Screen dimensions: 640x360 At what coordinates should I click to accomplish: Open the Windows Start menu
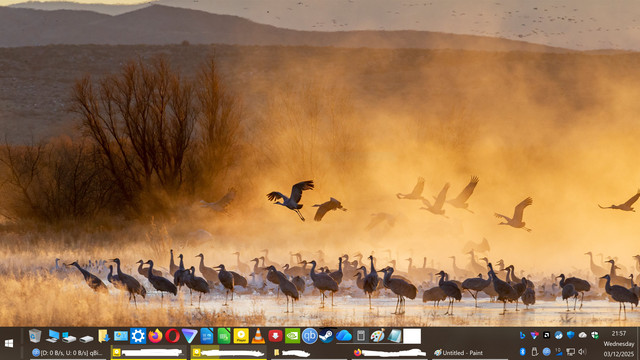[9, 344]
